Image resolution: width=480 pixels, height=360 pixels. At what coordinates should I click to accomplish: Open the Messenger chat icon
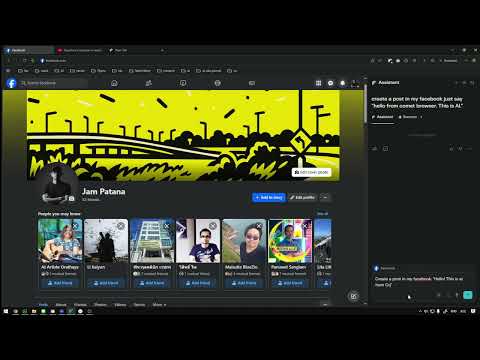click(x=330, y=83)
